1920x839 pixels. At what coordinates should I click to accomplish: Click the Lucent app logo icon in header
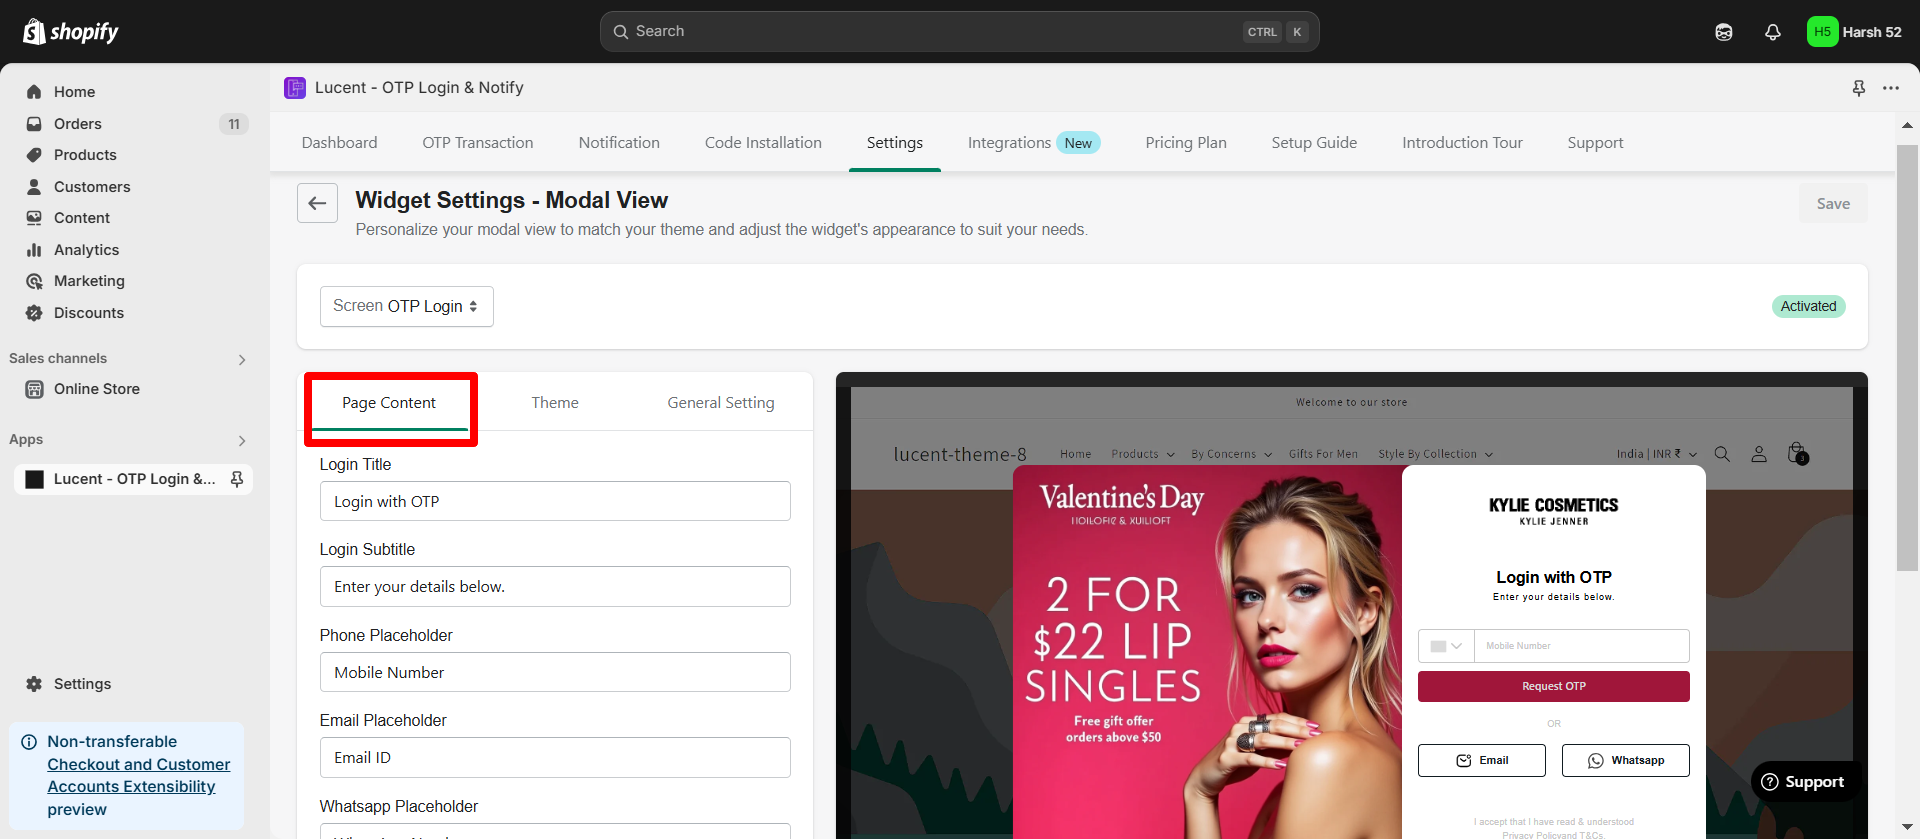(x=295, y=88)
